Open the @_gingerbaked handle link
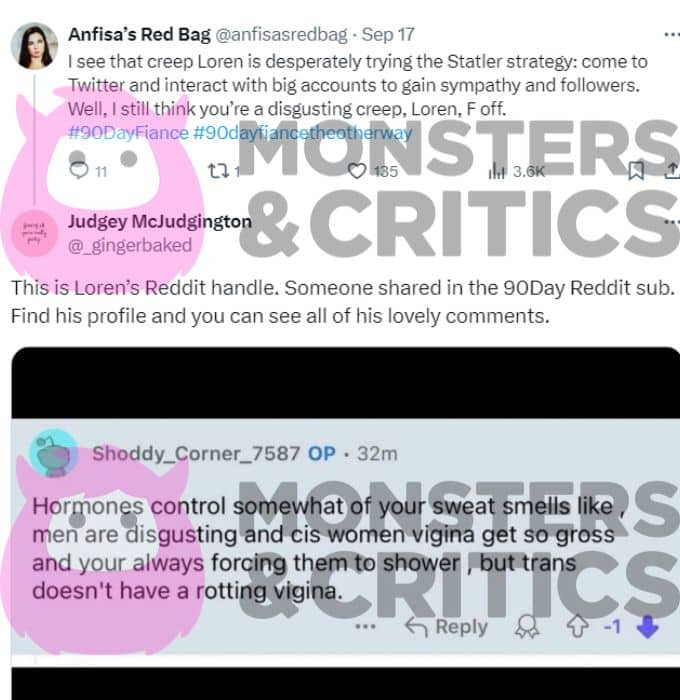 pos(130,245)
